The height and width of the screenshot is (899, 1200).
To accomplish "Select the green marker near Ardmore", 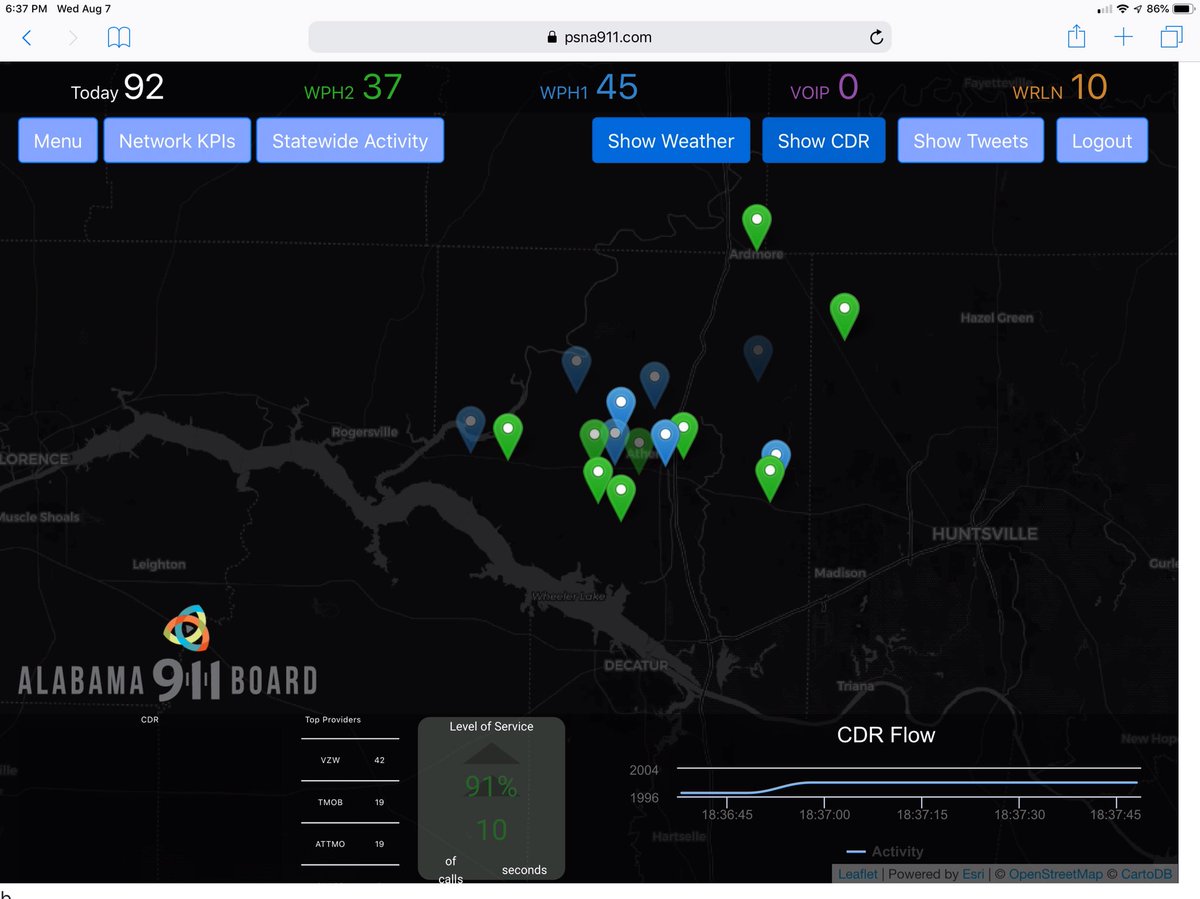I will 757,226.
